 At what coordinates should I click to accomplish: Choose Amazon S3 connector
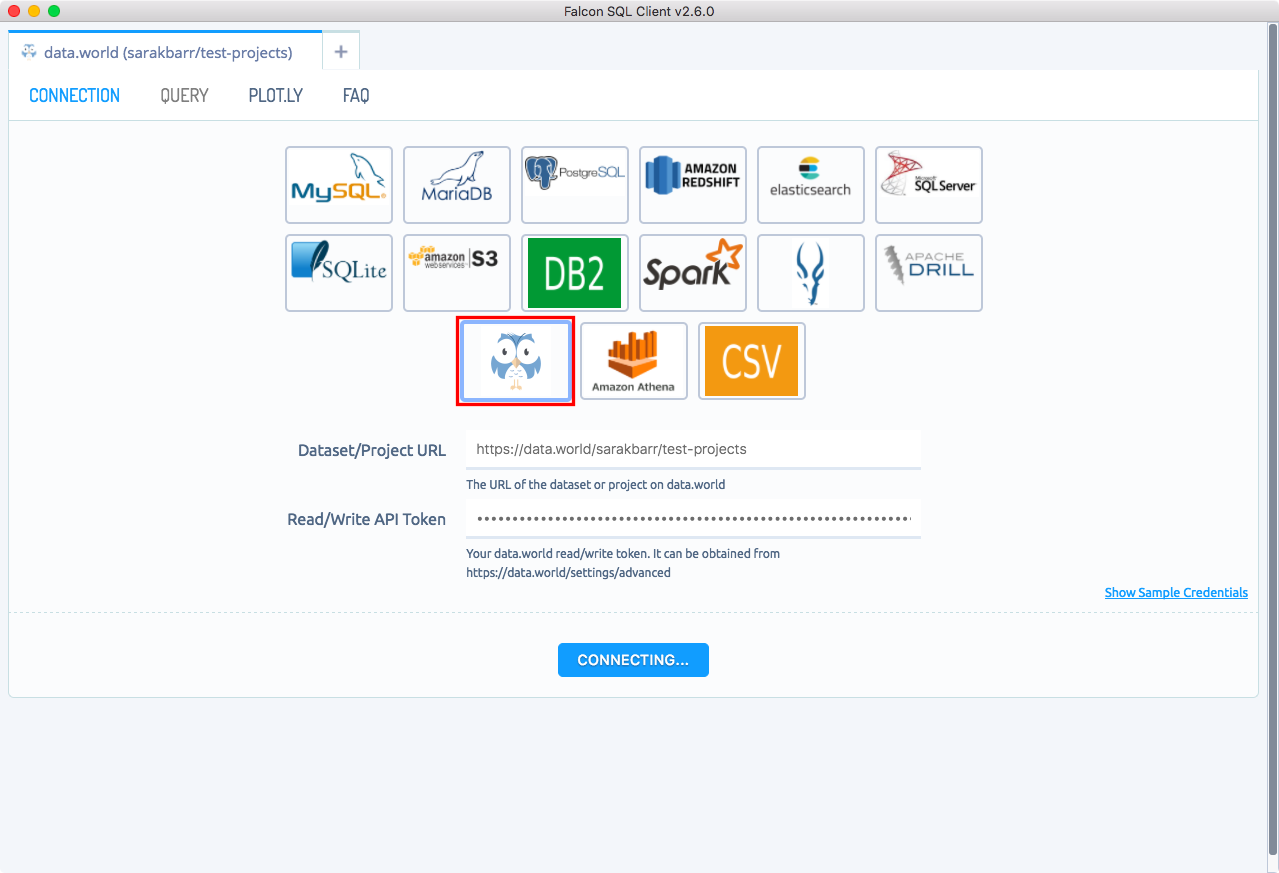pos(457,273)
